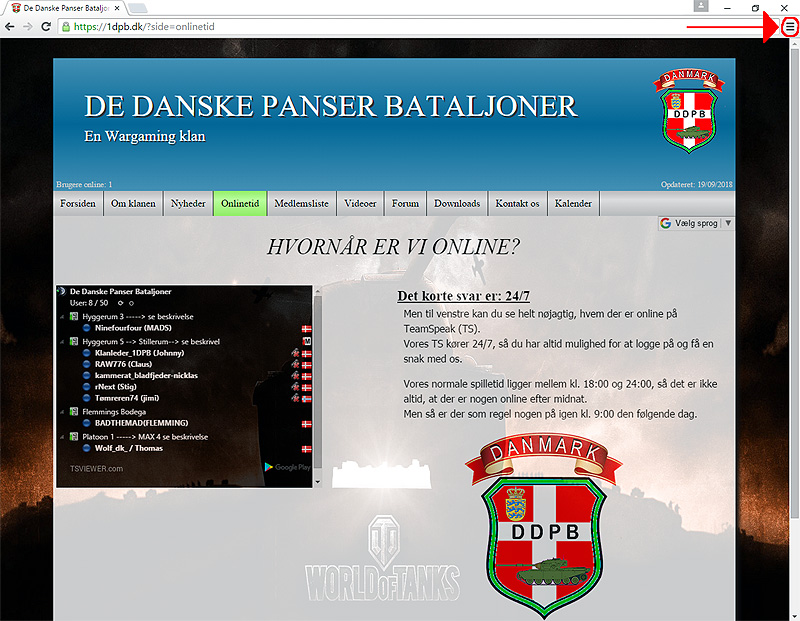This screenshot has width=800, height=621.
Task: Open the Vælg sprog language dropdown
Action: 697,224
